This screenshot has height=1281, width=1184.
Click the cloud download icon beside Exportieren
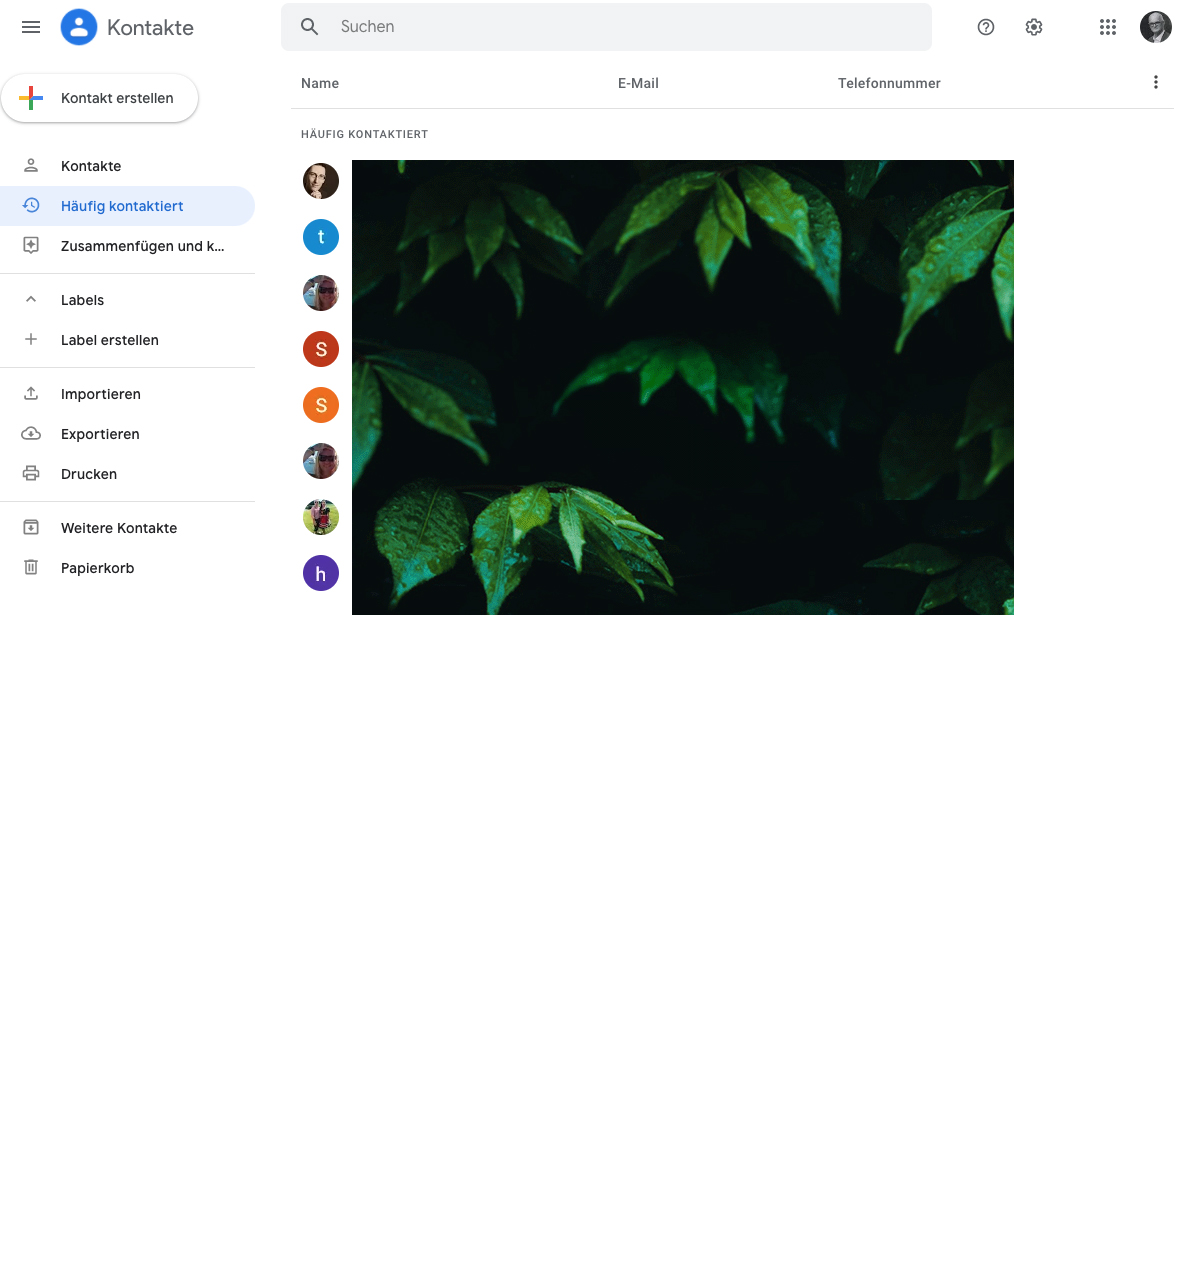[x=31, y=433]
